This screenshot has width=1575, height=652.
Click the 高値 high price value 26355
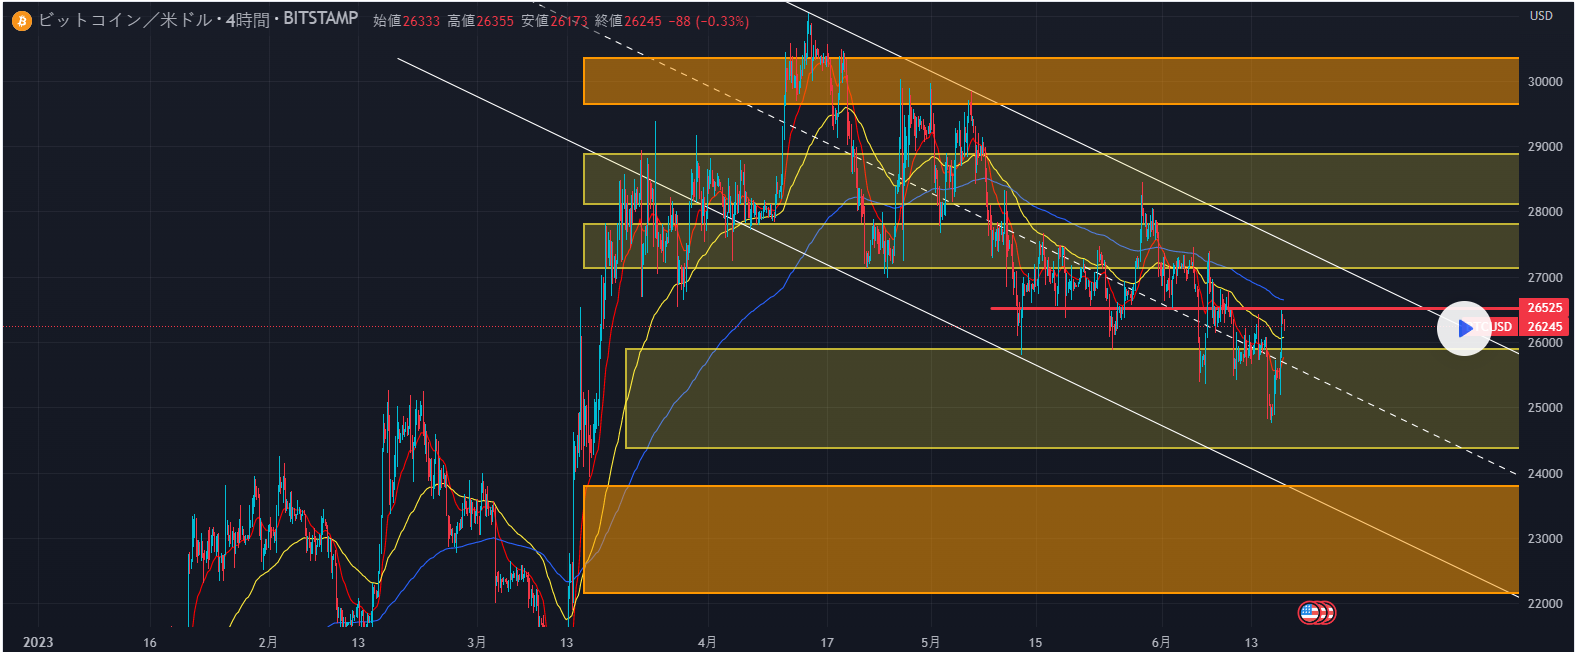[x=494, y=21]
